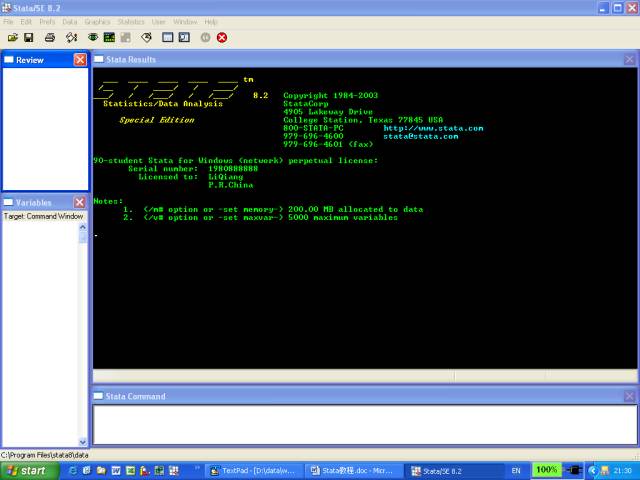Click the Variables panel scroll up arrow
Viewport: 640px width, 480px height.
coord(83,227)
